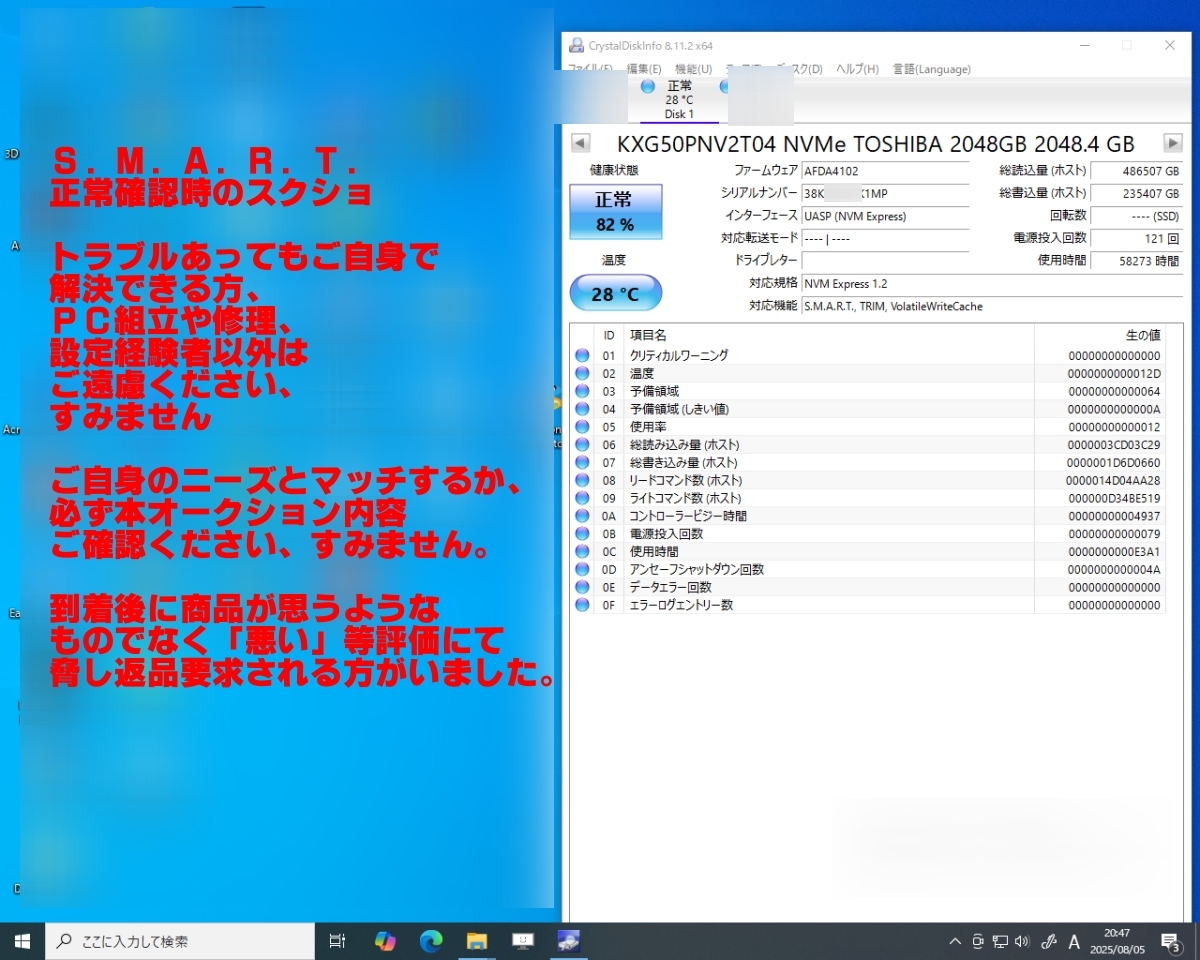
Task: Click the taskbar search box ここに入力して検索
Action: 180,941
